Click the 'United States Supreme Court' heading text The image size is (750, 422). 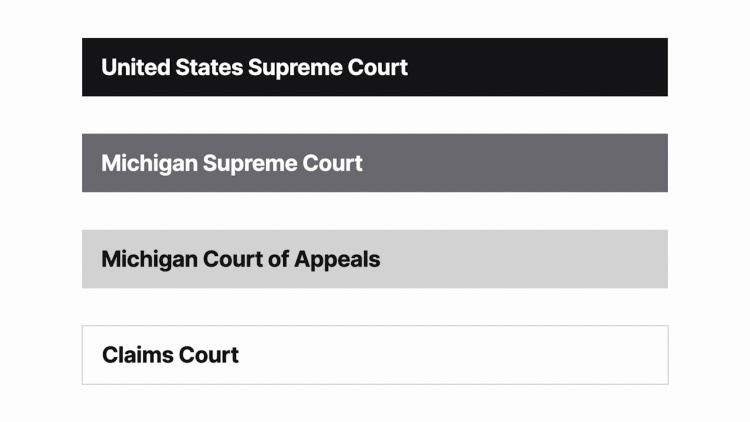coord(254,67)
